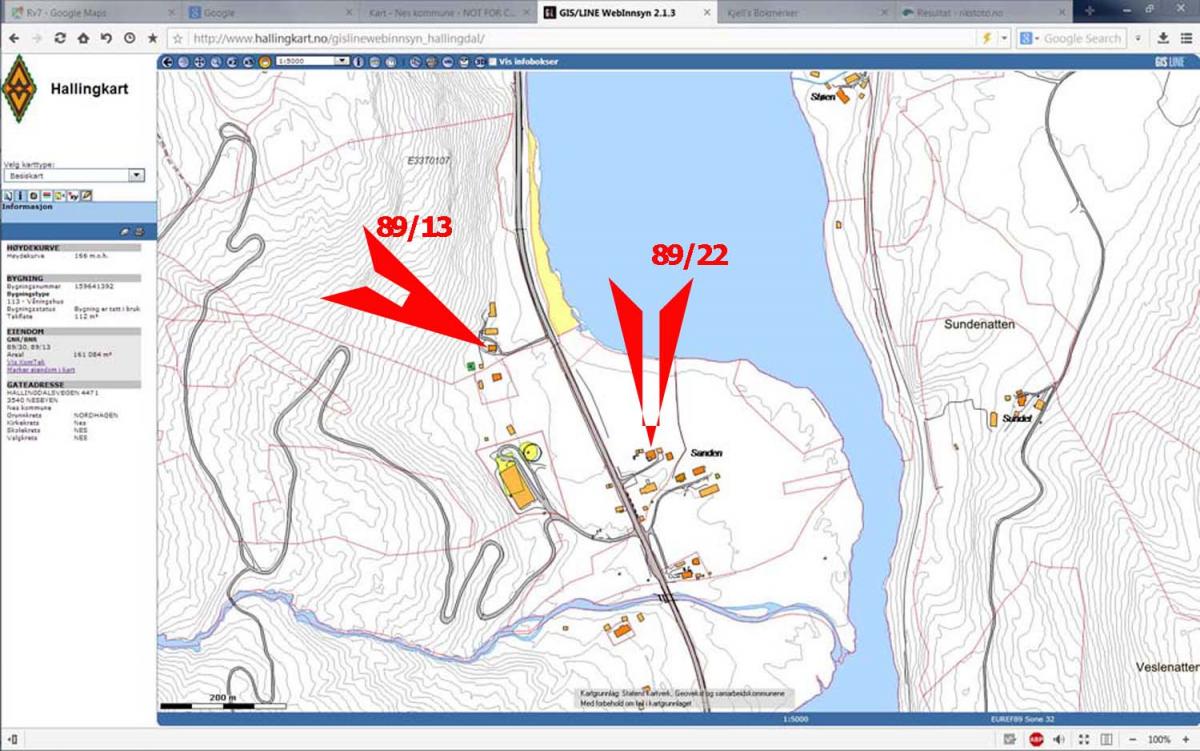Screen dimensions: 1200x751
Task: Click the erase icon in Informasjon panel
Action: coord(125,231)
